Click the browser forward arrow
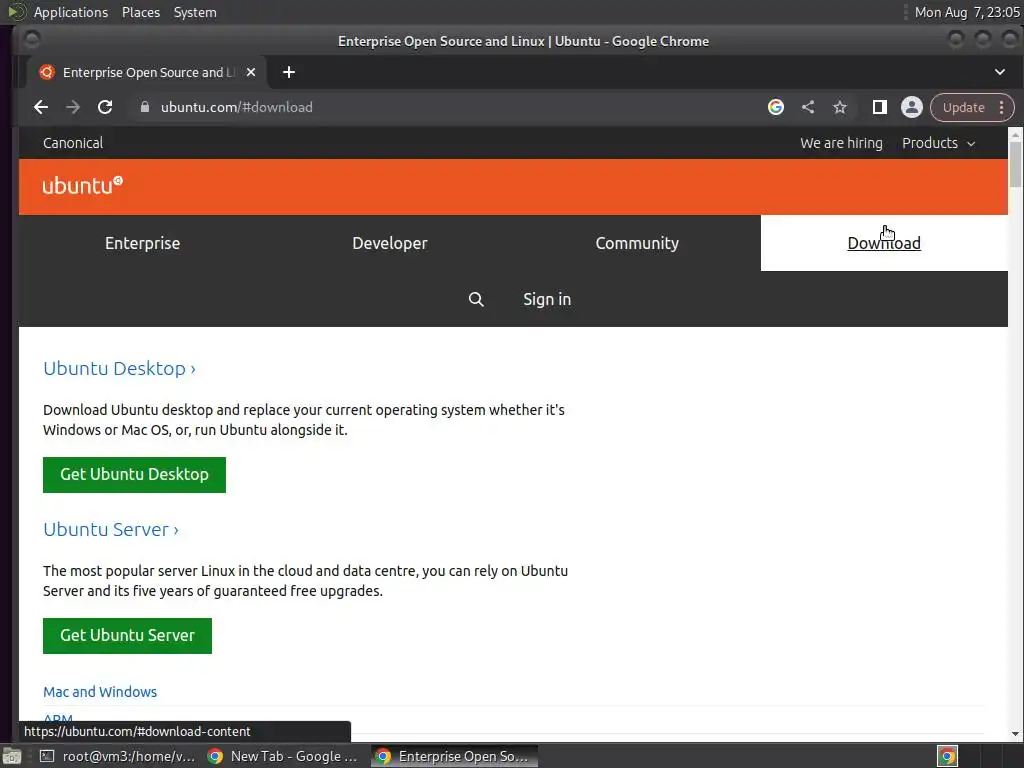The width and height of the screenshot is (1024, 768). tap(72, 107)
